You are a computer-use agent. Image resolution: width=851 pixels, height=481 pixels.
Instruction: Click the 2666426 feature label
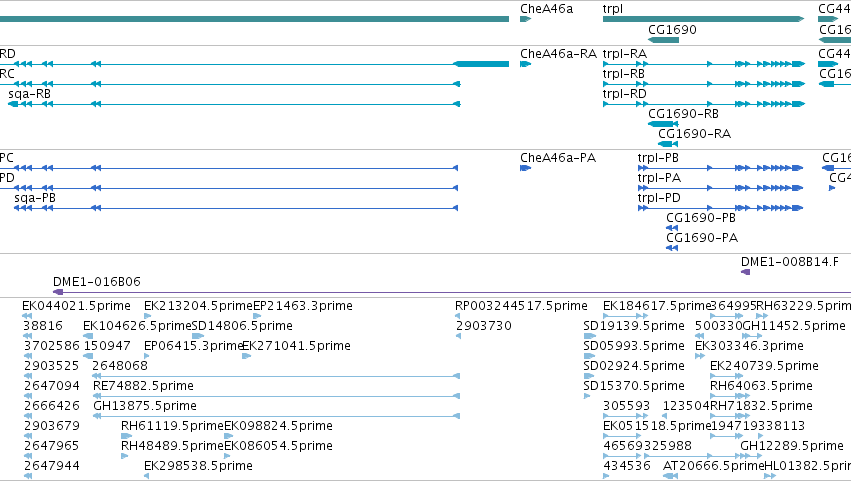click(x=51, y=406)
